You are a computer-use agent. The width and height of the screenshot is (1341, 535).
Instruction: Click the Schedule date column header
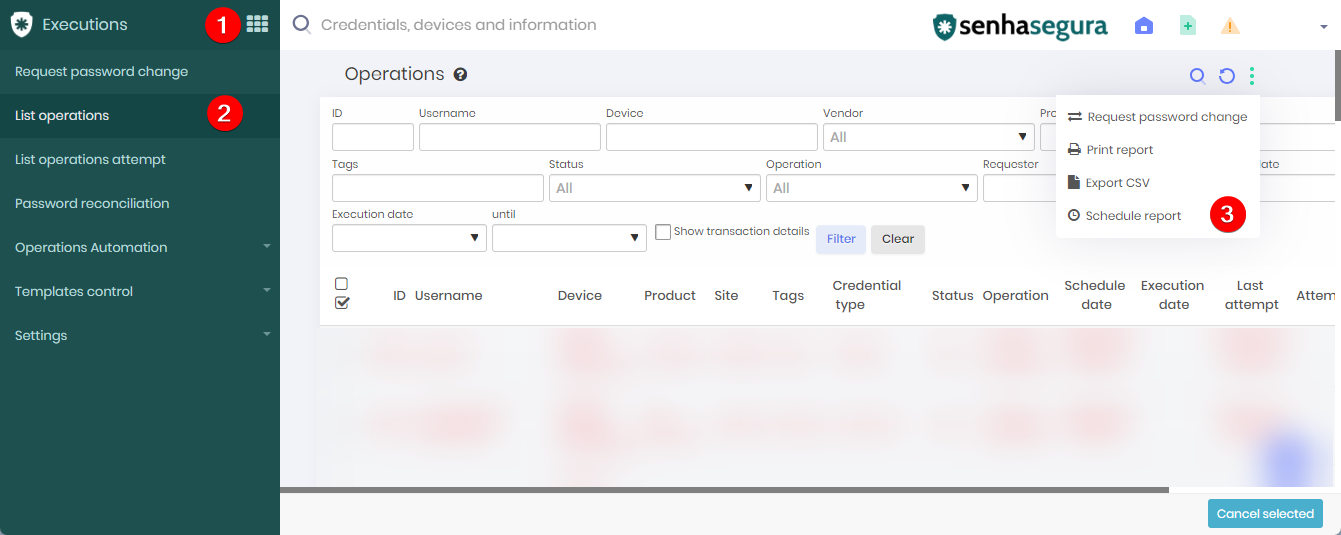point(1095,295)
